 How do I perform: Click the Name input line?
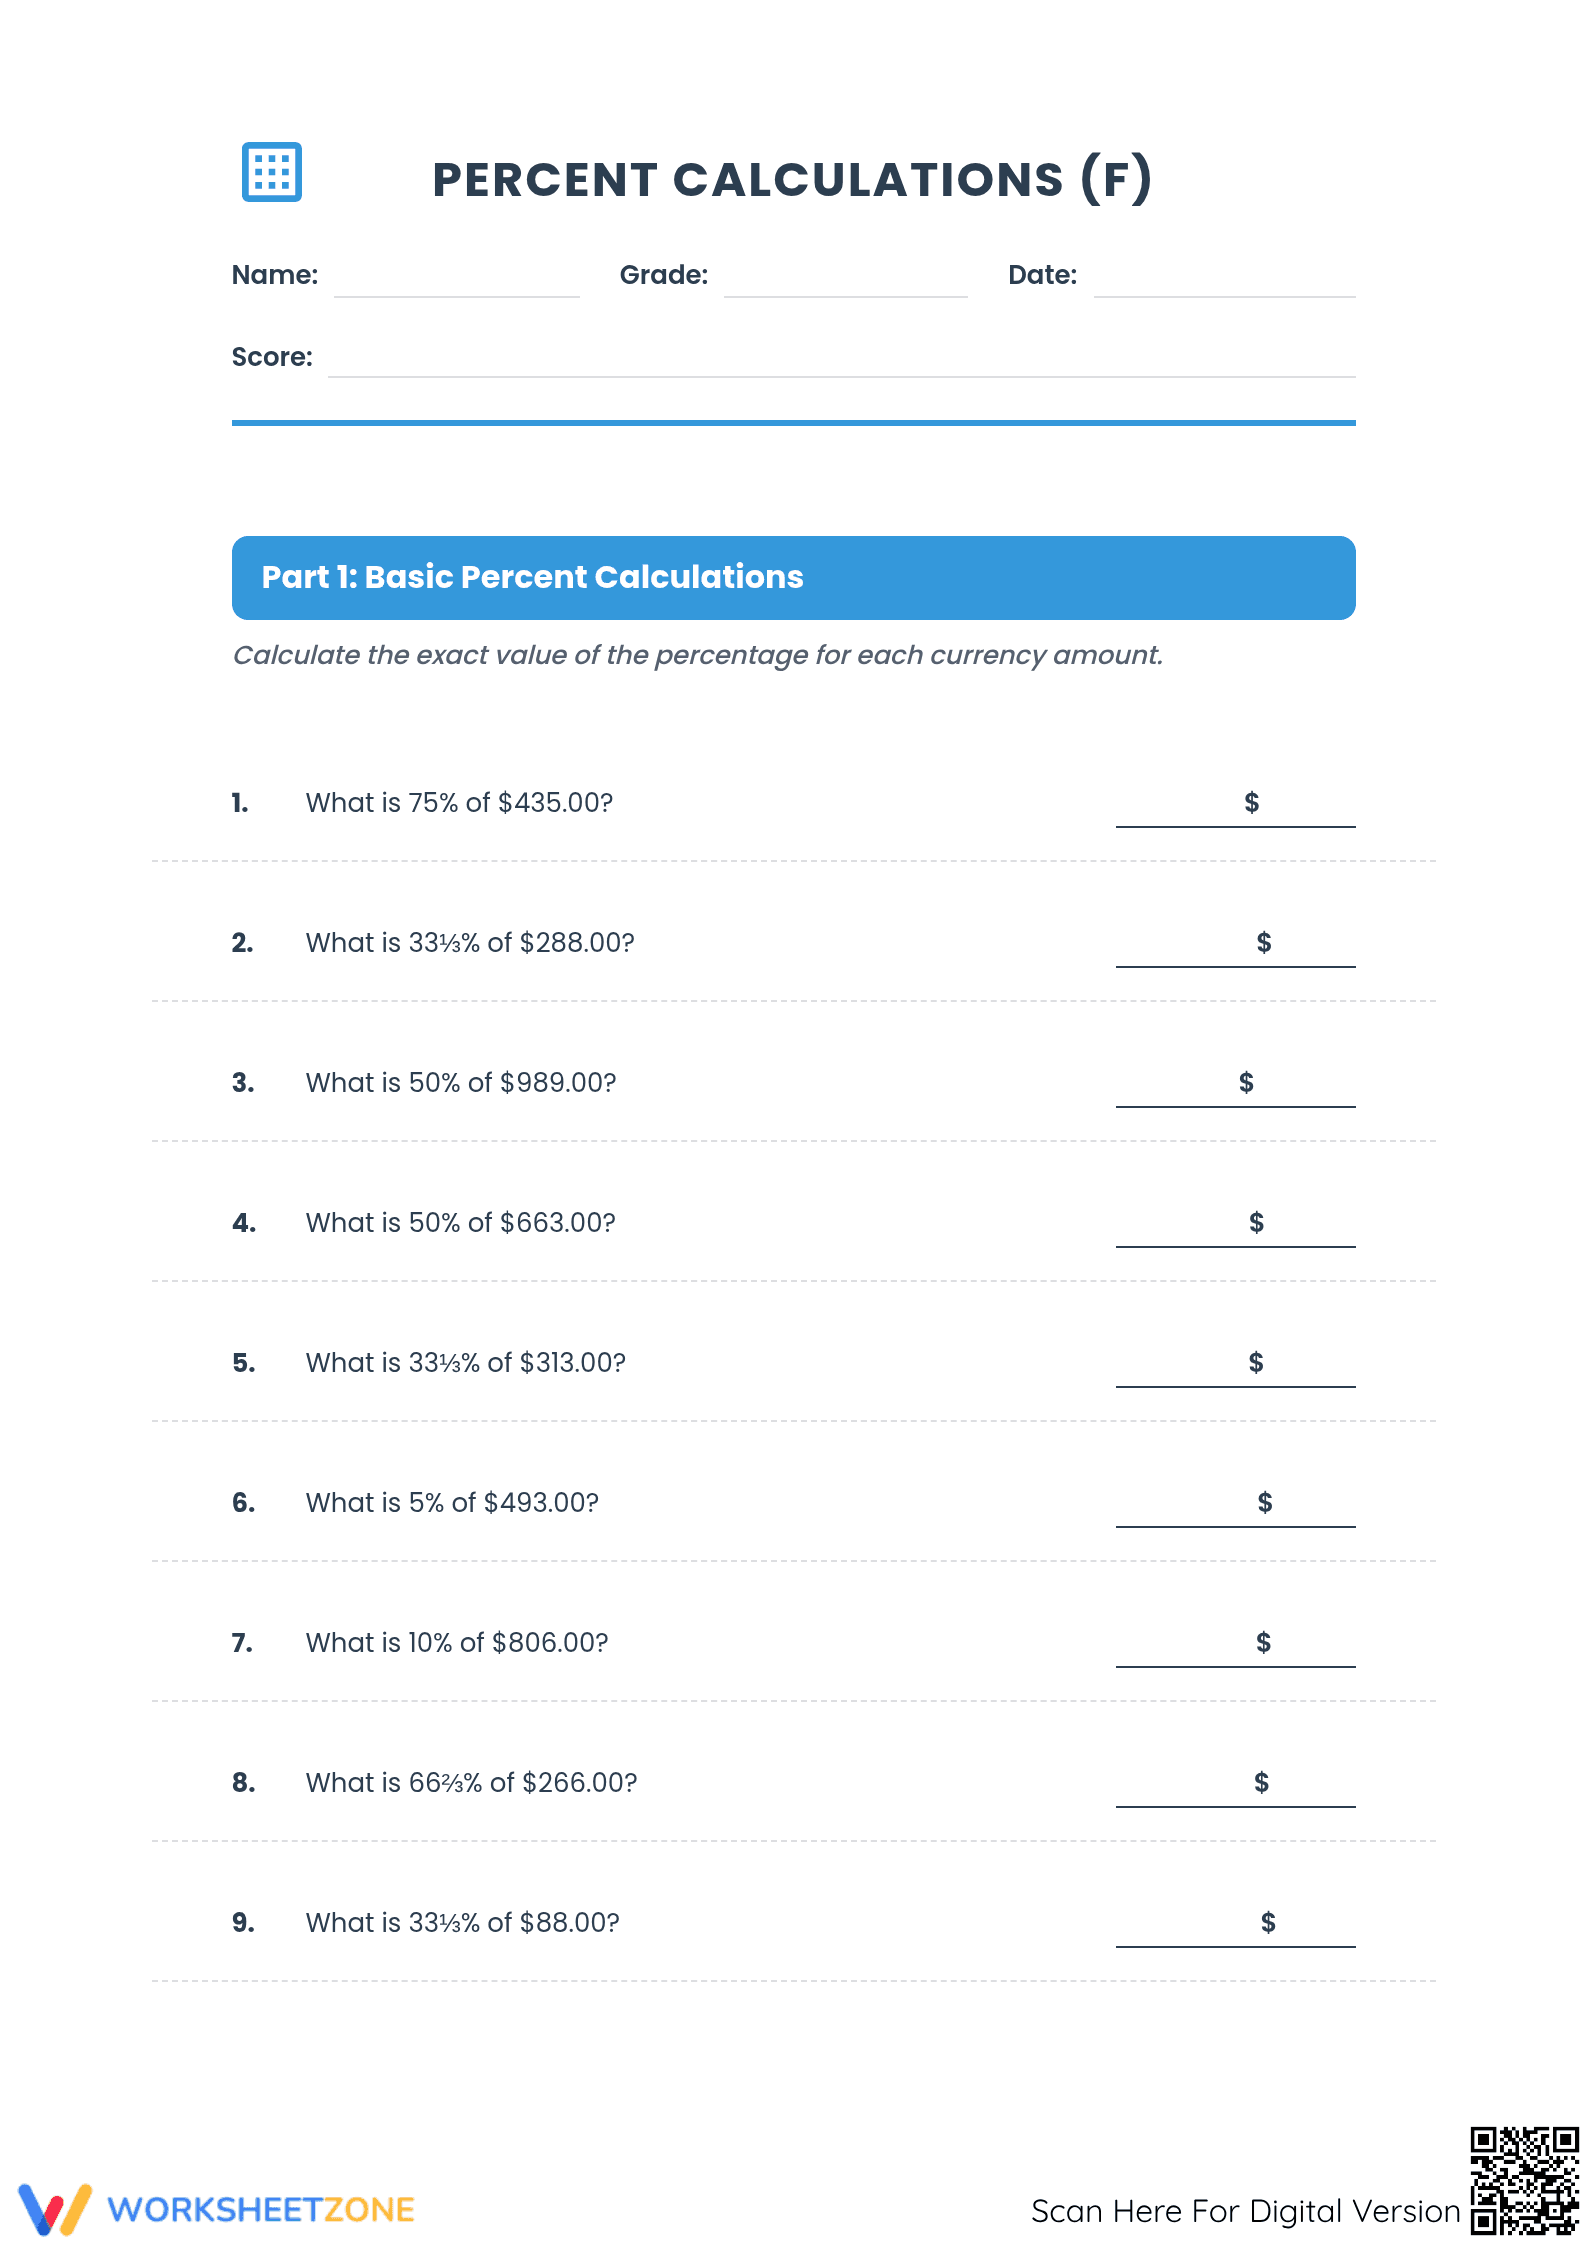click(x=457, y=280)
